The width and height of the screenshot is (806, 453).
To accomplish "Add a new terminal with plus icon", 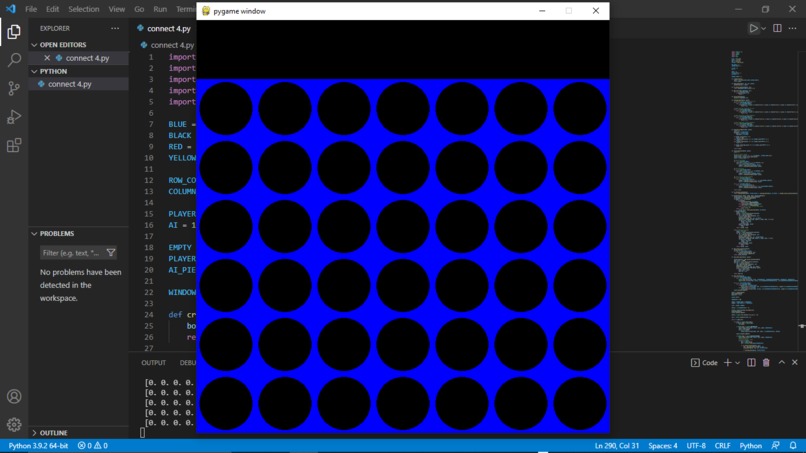I will pos(727,363).
